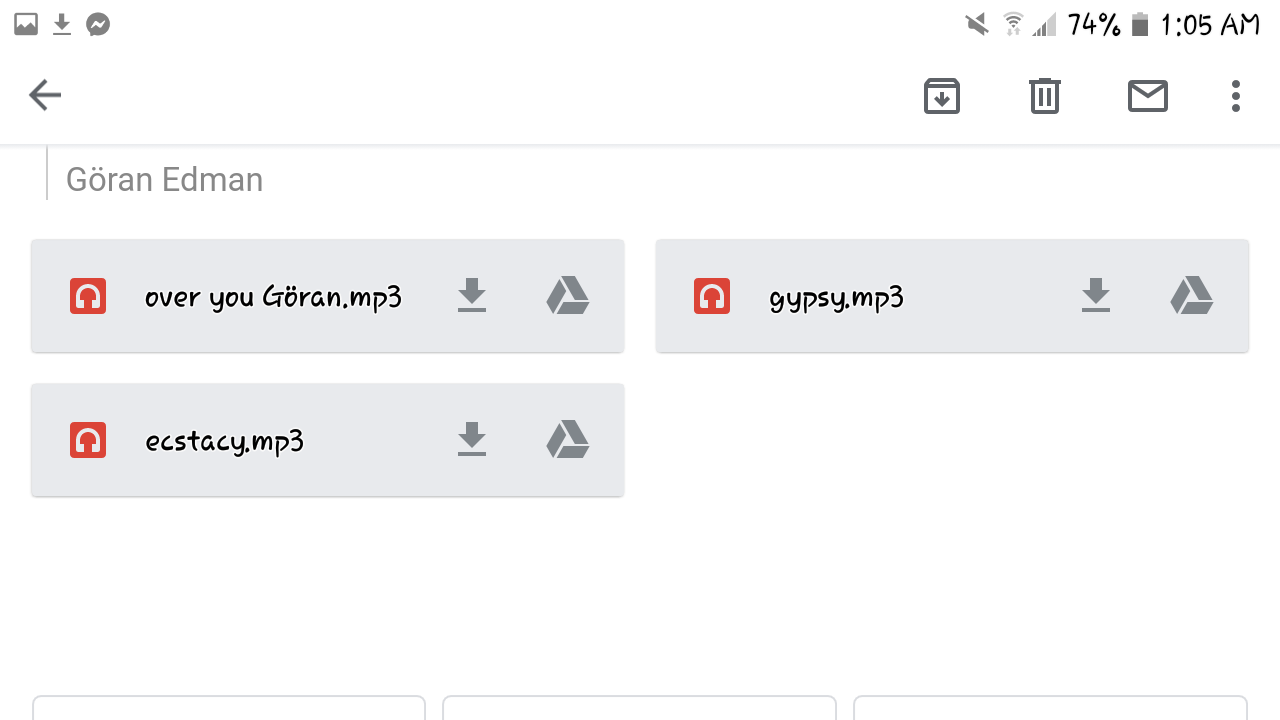Click red headphone icon beside gypsy.mp3
Viewport: 1280px width, 720px height.
pyautogui.click(x=712, y=296)
